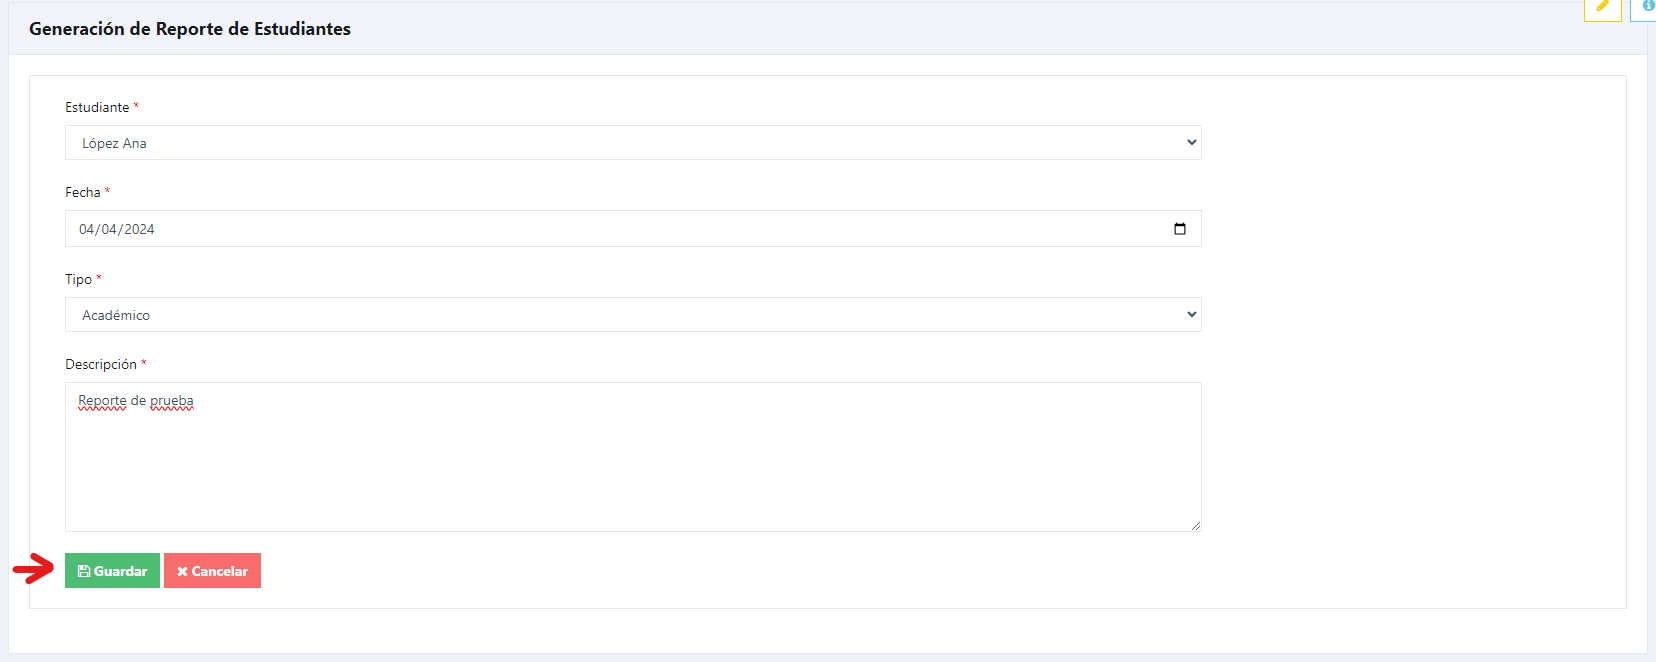Click the Descripción field label
Image resolution: width=1656 pixels, height=662 pixels.
101,364
